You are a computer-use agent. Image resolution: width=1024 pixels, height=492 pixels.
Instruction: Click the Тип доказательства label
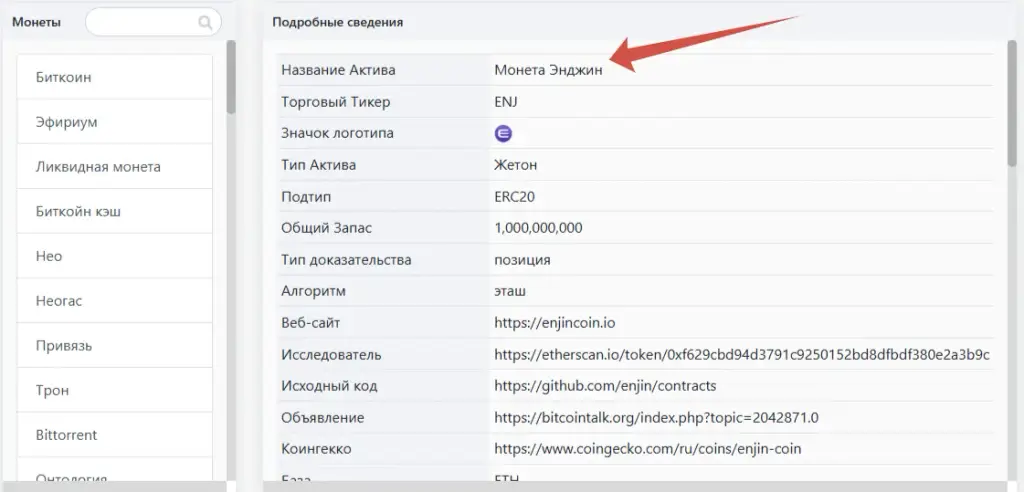346,260
